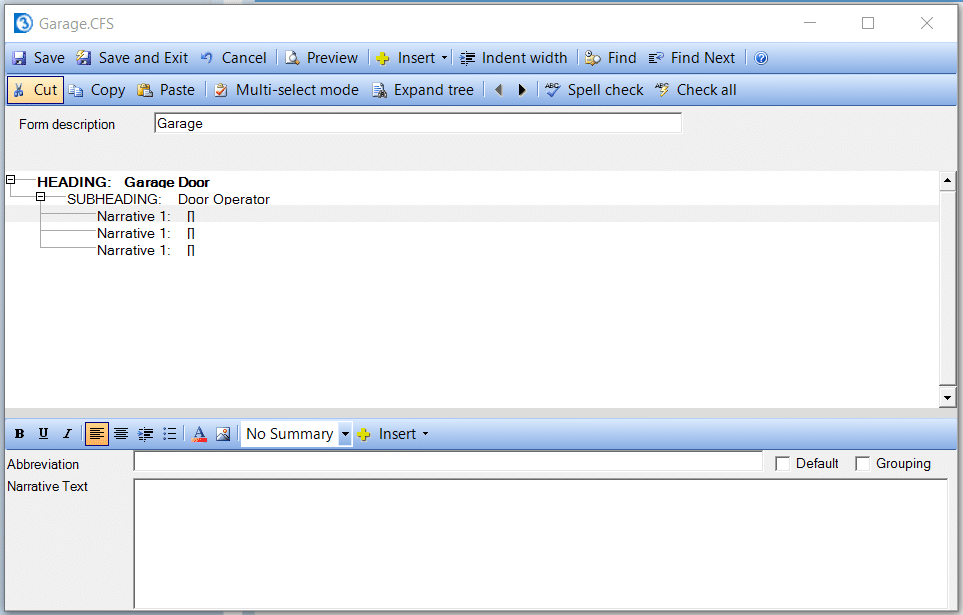This screenshot has width=963, height=615.
Task: Open the top toolbar Insert menu
Action: point(412,58)
